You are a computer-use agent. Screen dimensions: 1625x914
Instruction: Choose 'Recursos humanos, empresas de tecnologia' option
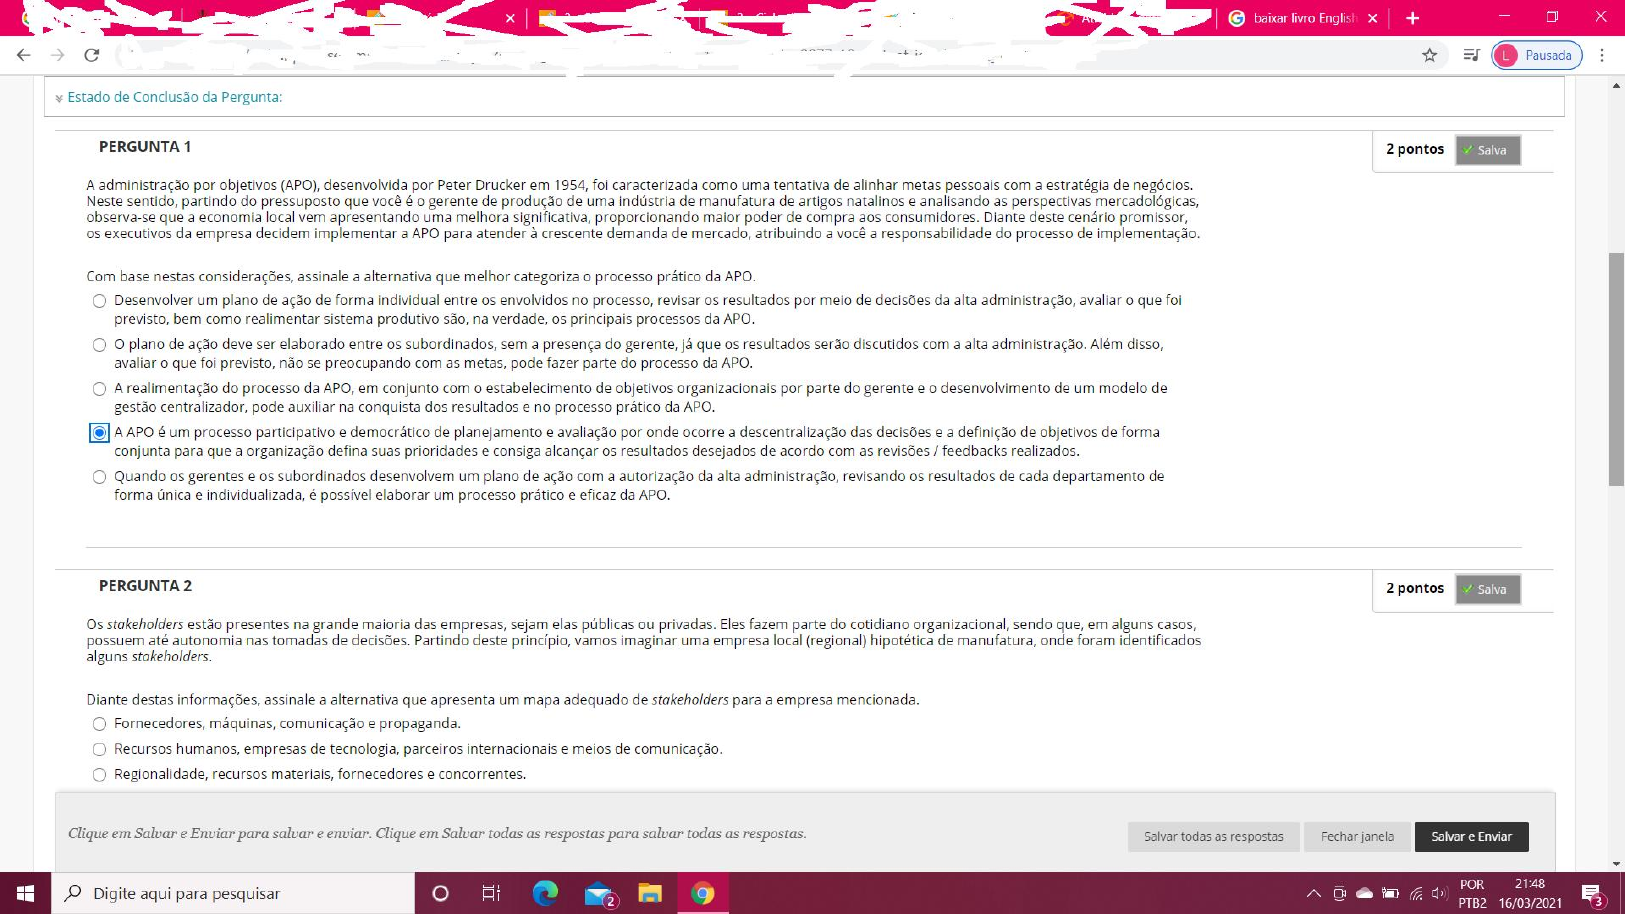coord(99,749)
